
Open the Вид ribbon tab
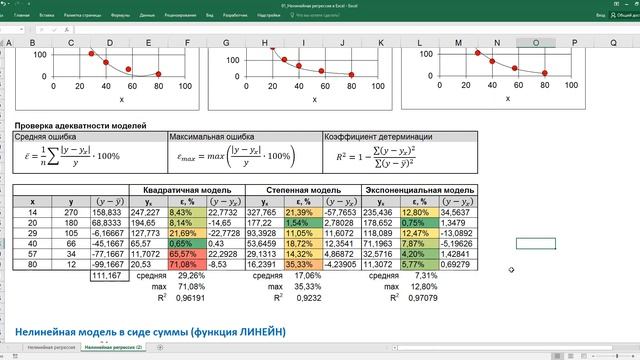click(x=209, y=15)
